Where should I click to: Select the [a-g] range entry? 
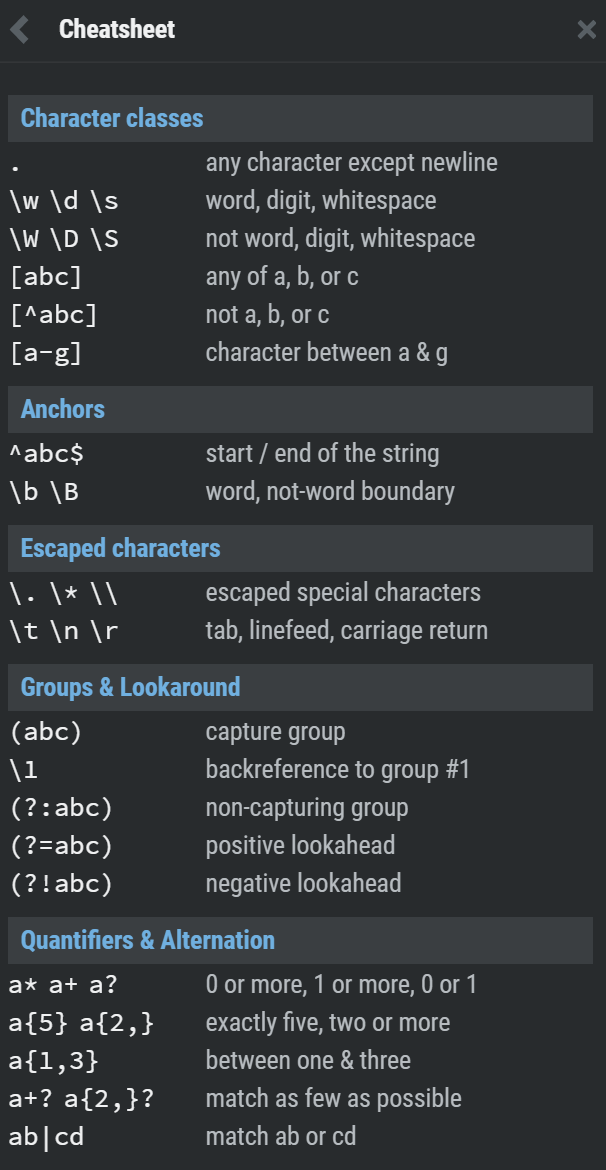46,353
